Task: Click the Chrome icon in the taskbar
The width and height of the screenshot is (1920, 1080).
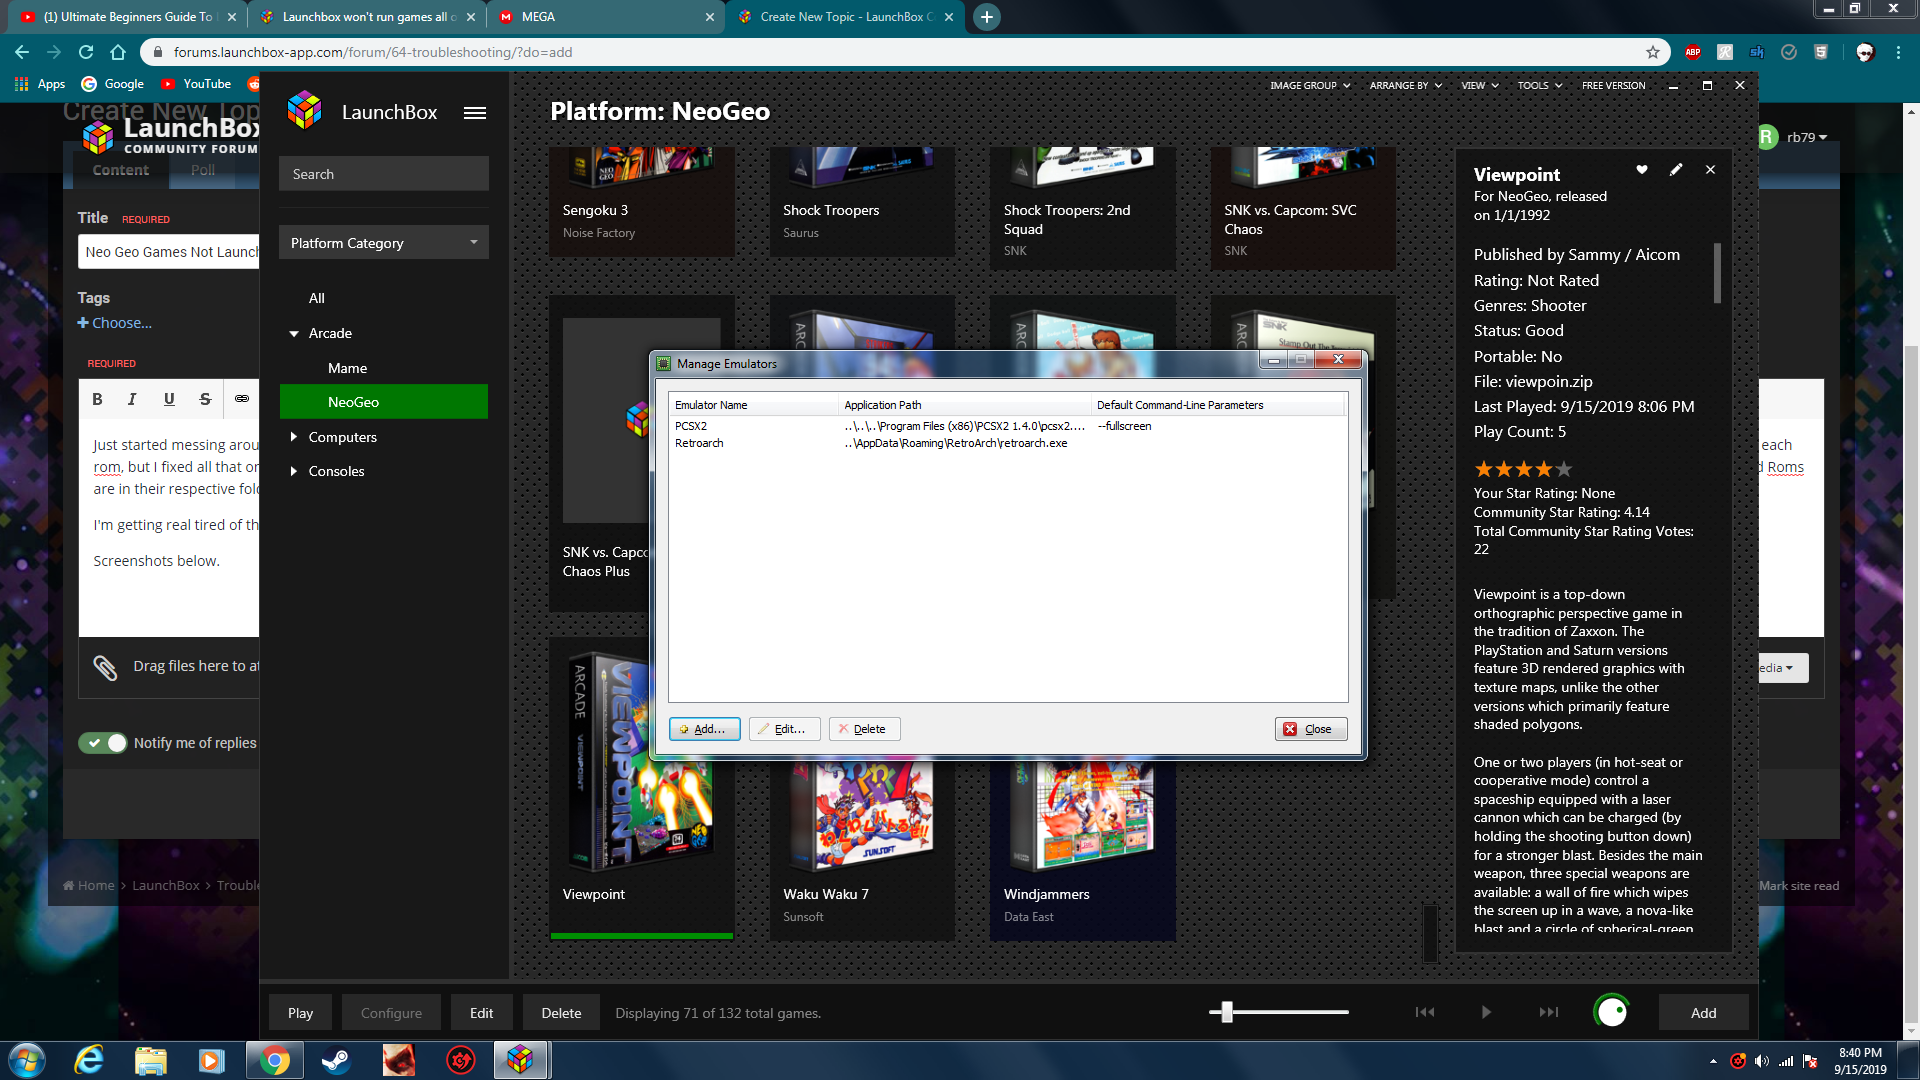Action: (274, 1060)
